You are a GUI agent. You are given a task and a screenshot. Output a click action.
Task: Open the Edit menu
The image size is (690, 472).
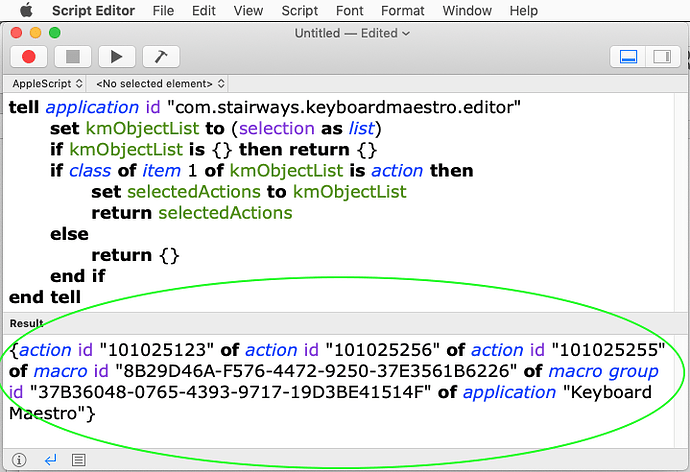204,11
